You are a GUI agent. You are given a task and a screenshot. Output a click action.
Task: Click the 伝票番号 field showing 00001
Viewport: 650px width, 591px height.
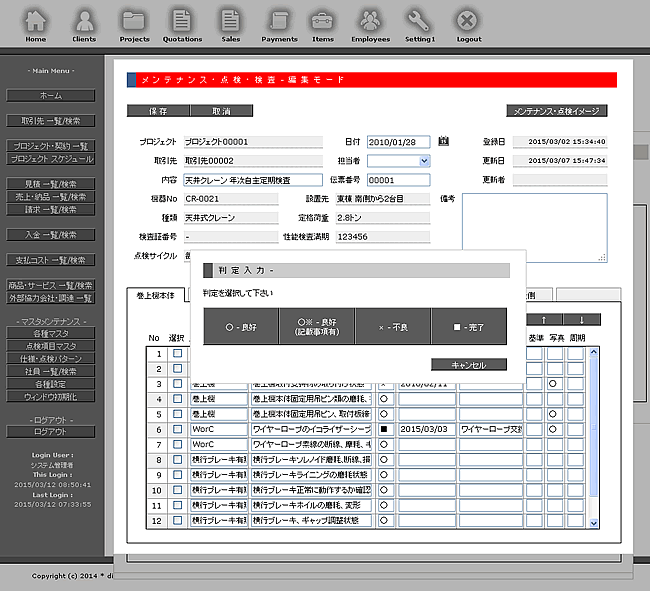(399, 180)
